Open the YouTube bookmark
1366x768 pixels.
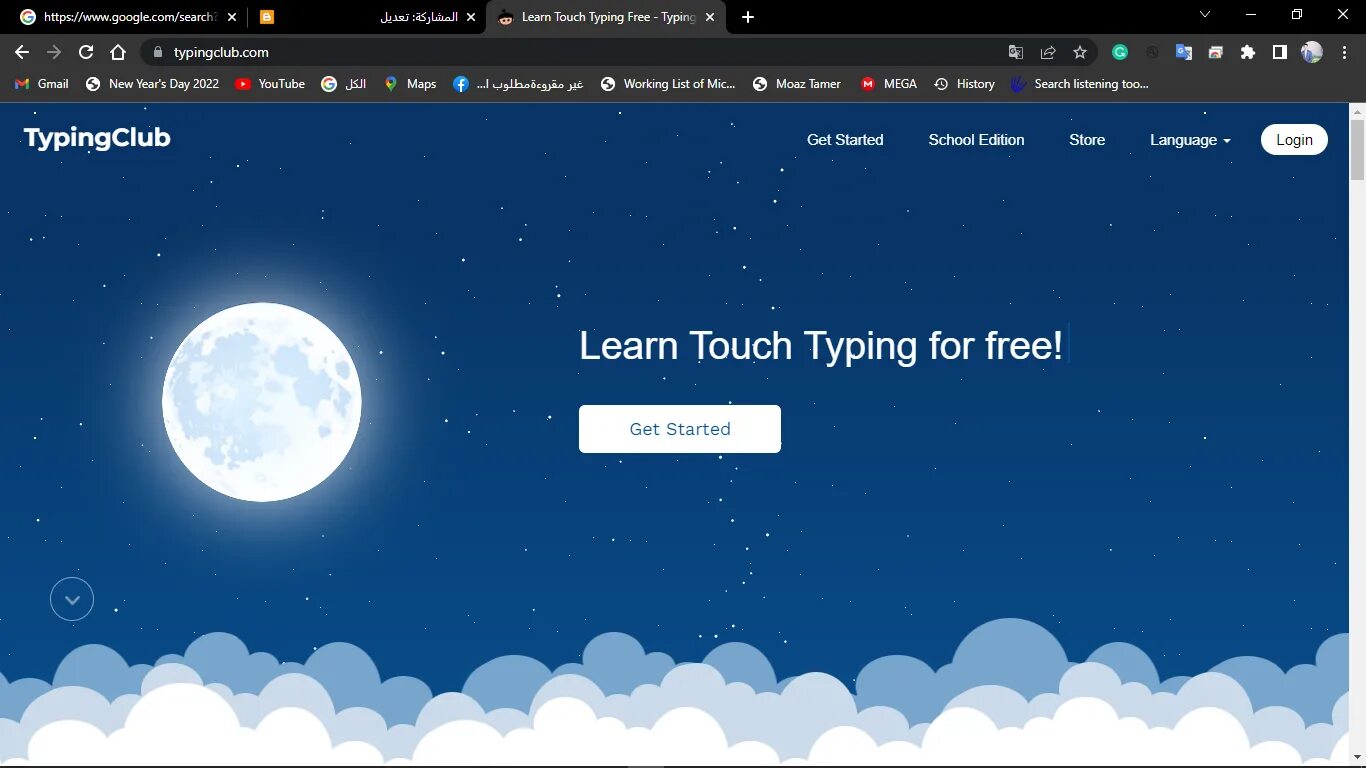pos(270,84)
